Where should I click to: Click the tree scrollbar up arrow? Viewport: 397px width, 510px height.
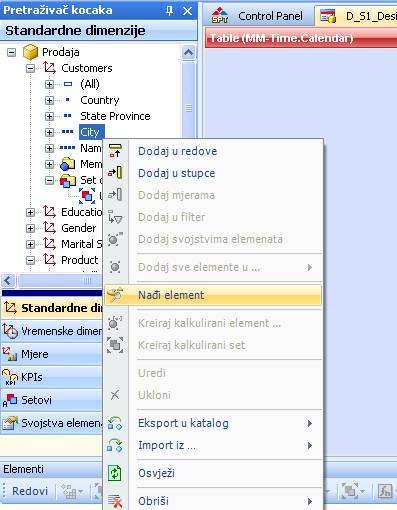[189, 52]
